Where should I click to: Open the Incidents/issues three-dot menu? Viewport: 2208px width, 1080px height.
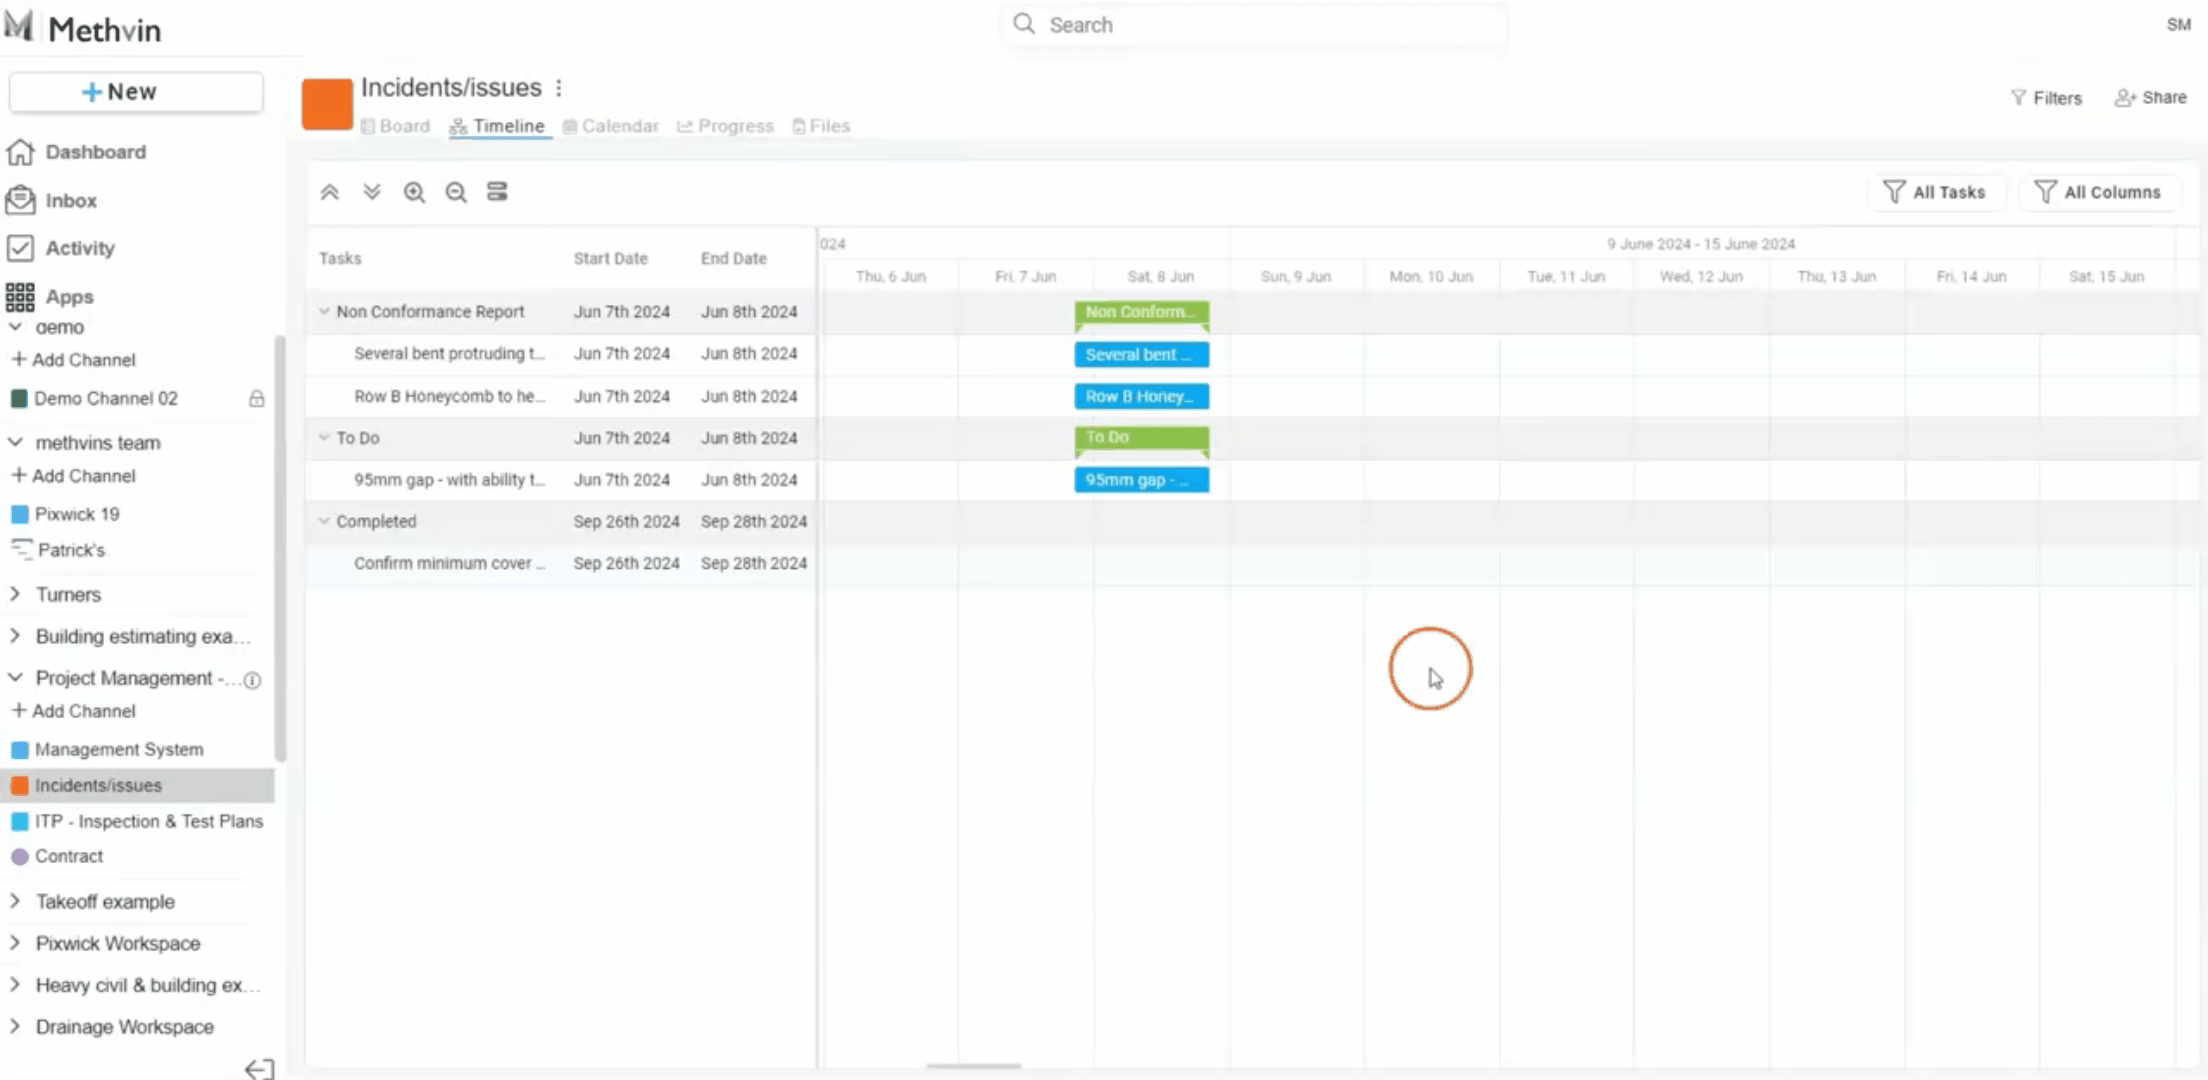pos(559,88)
